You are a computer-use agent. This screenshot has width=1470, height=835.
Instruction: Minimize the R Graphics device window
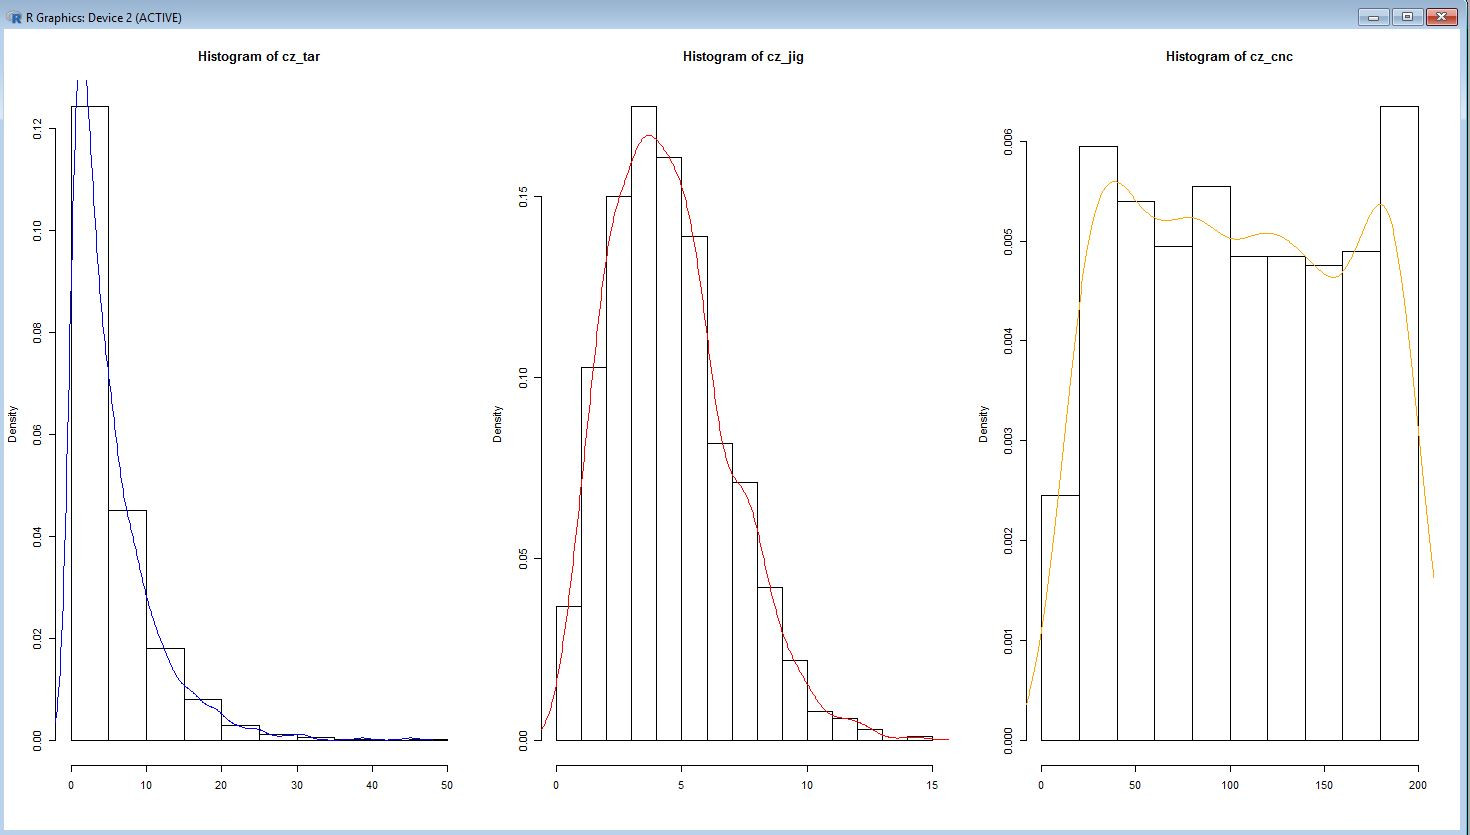1373,17
